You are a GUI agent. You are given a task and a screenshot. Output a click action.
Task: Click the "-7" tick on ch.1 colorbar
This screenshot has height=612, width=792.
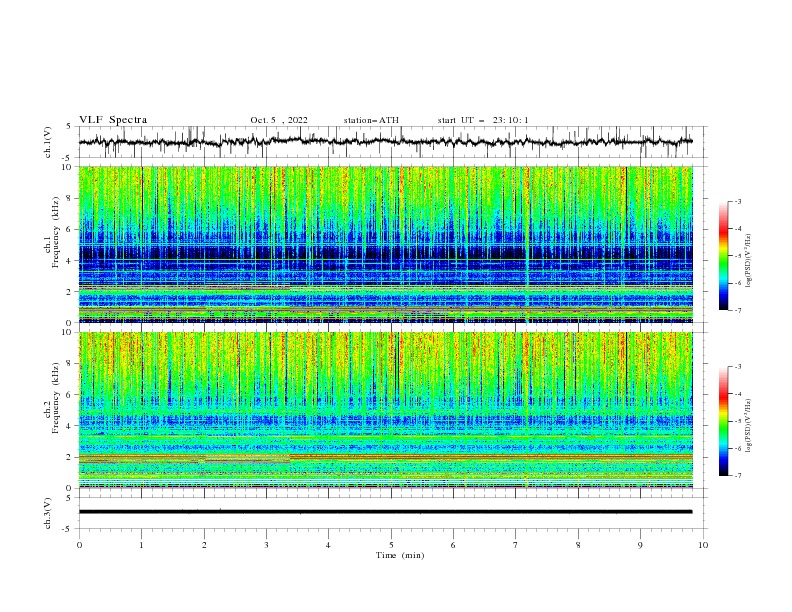pos(737,310)
